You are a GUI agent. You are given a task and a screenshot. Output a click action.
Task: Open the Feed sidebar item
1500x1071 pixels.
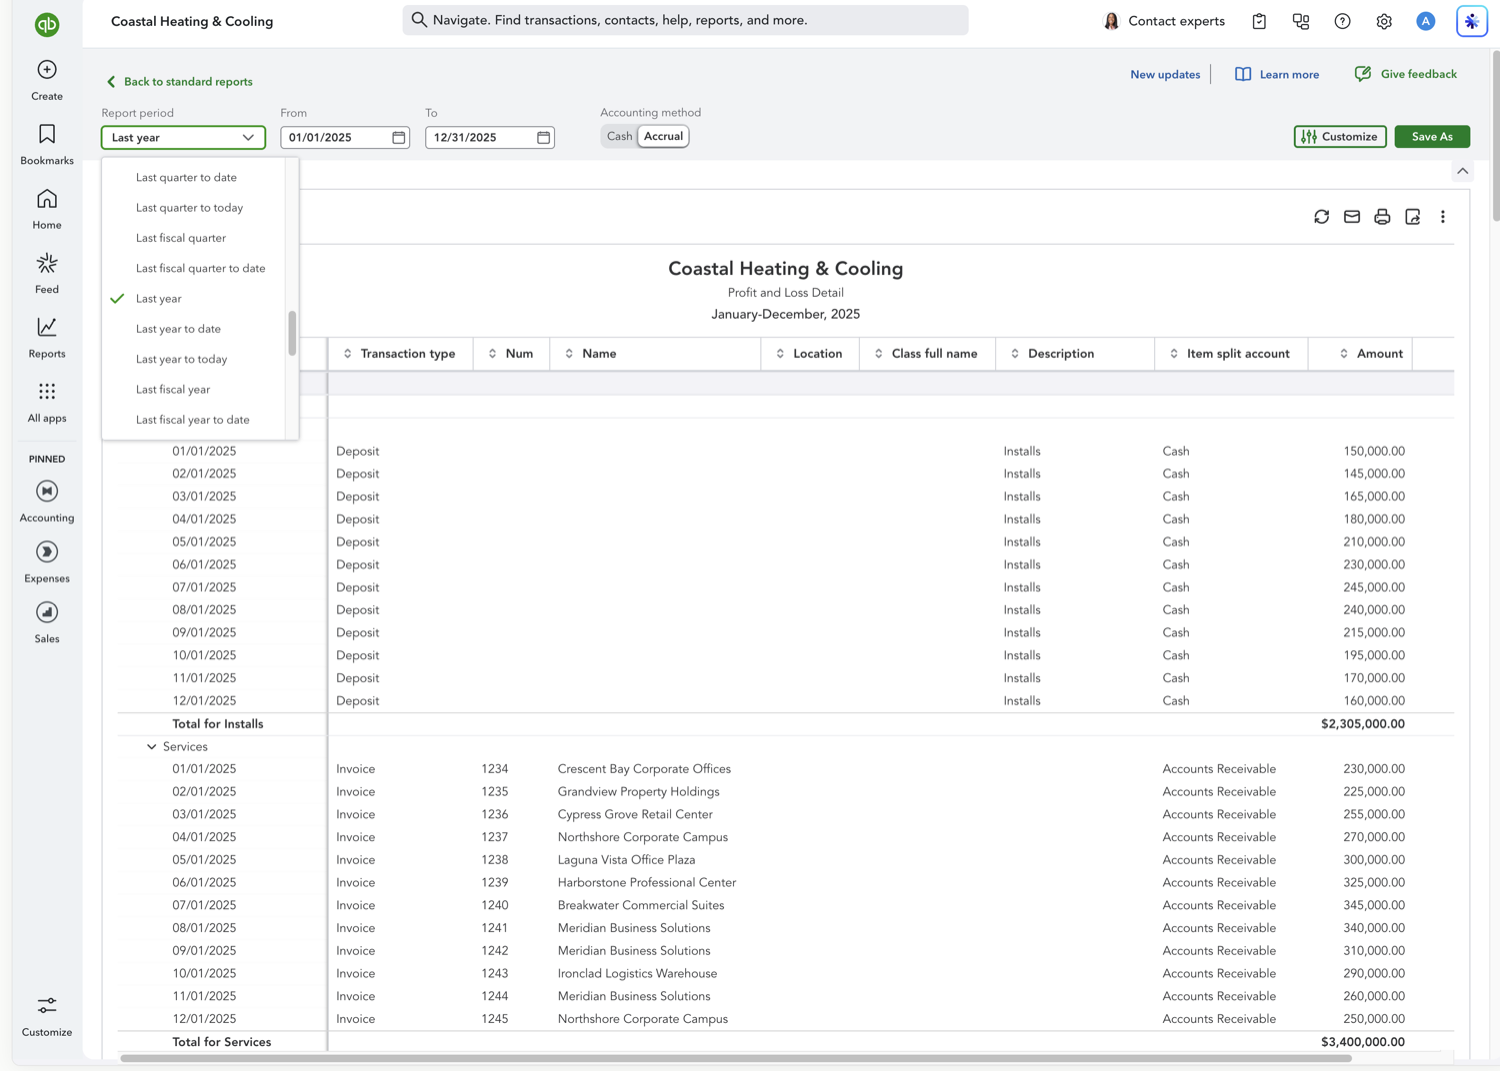47,273
